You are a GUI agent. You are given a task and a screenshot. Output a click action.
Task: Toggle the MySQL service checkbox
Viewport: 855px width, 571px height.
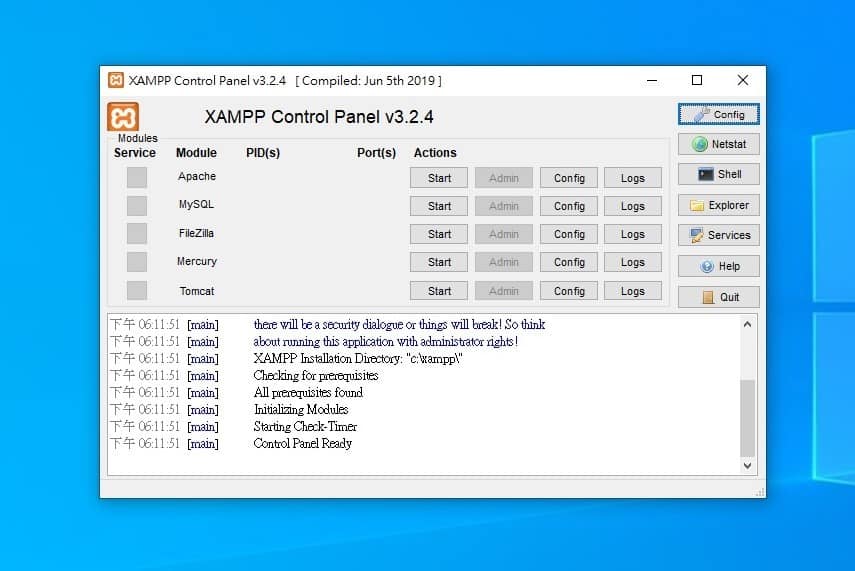pos(137,205)
